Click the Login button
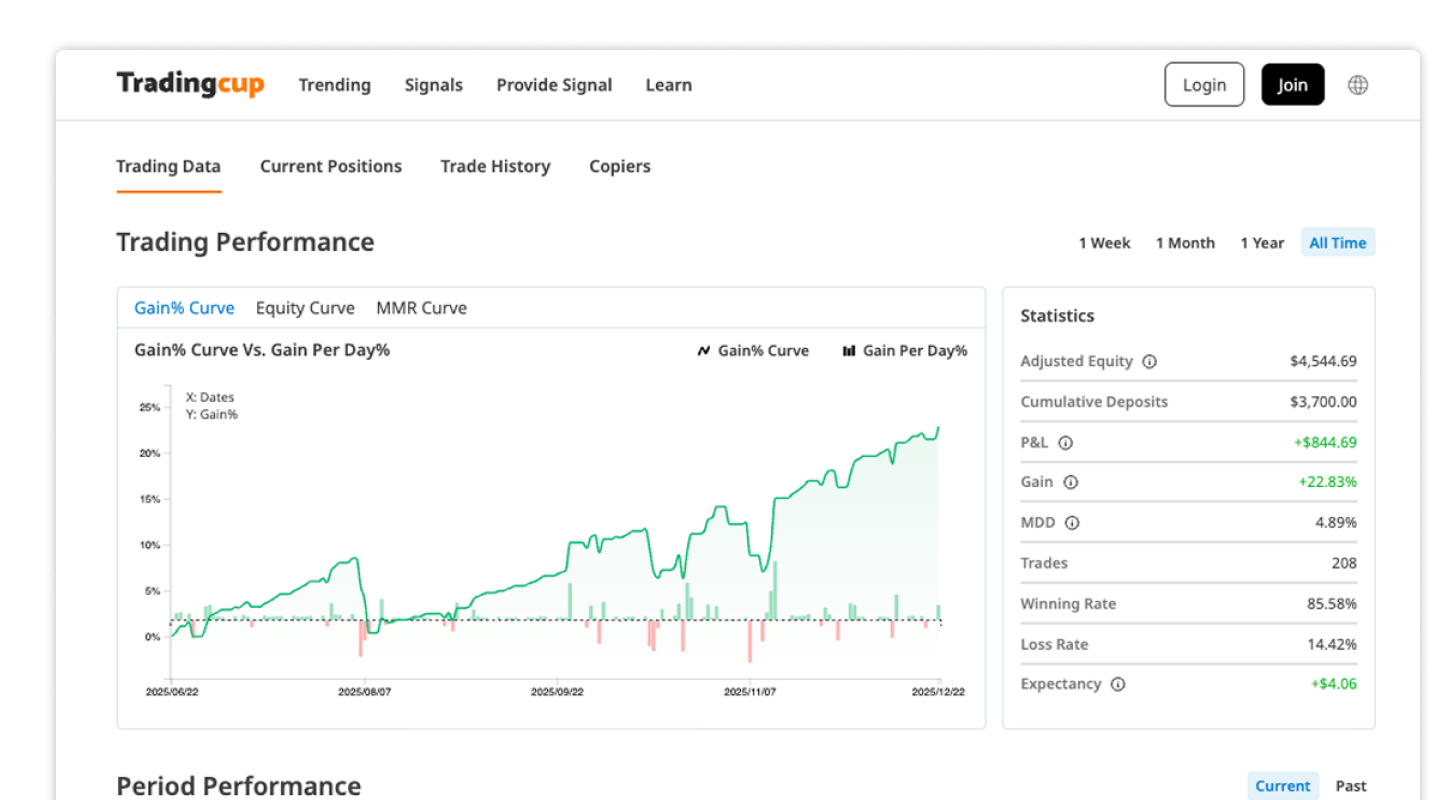1440x800 pixels. 1204,84
